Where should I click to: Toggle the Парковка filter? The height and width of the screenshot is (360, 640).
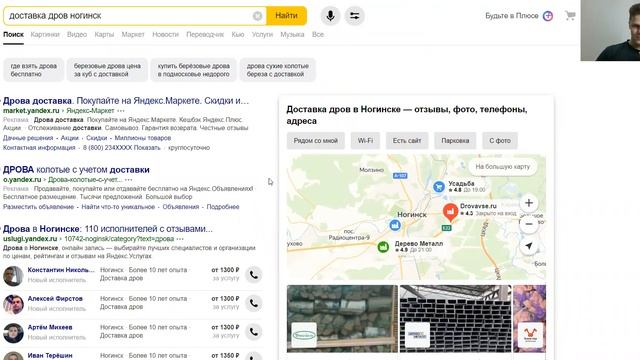455,141
